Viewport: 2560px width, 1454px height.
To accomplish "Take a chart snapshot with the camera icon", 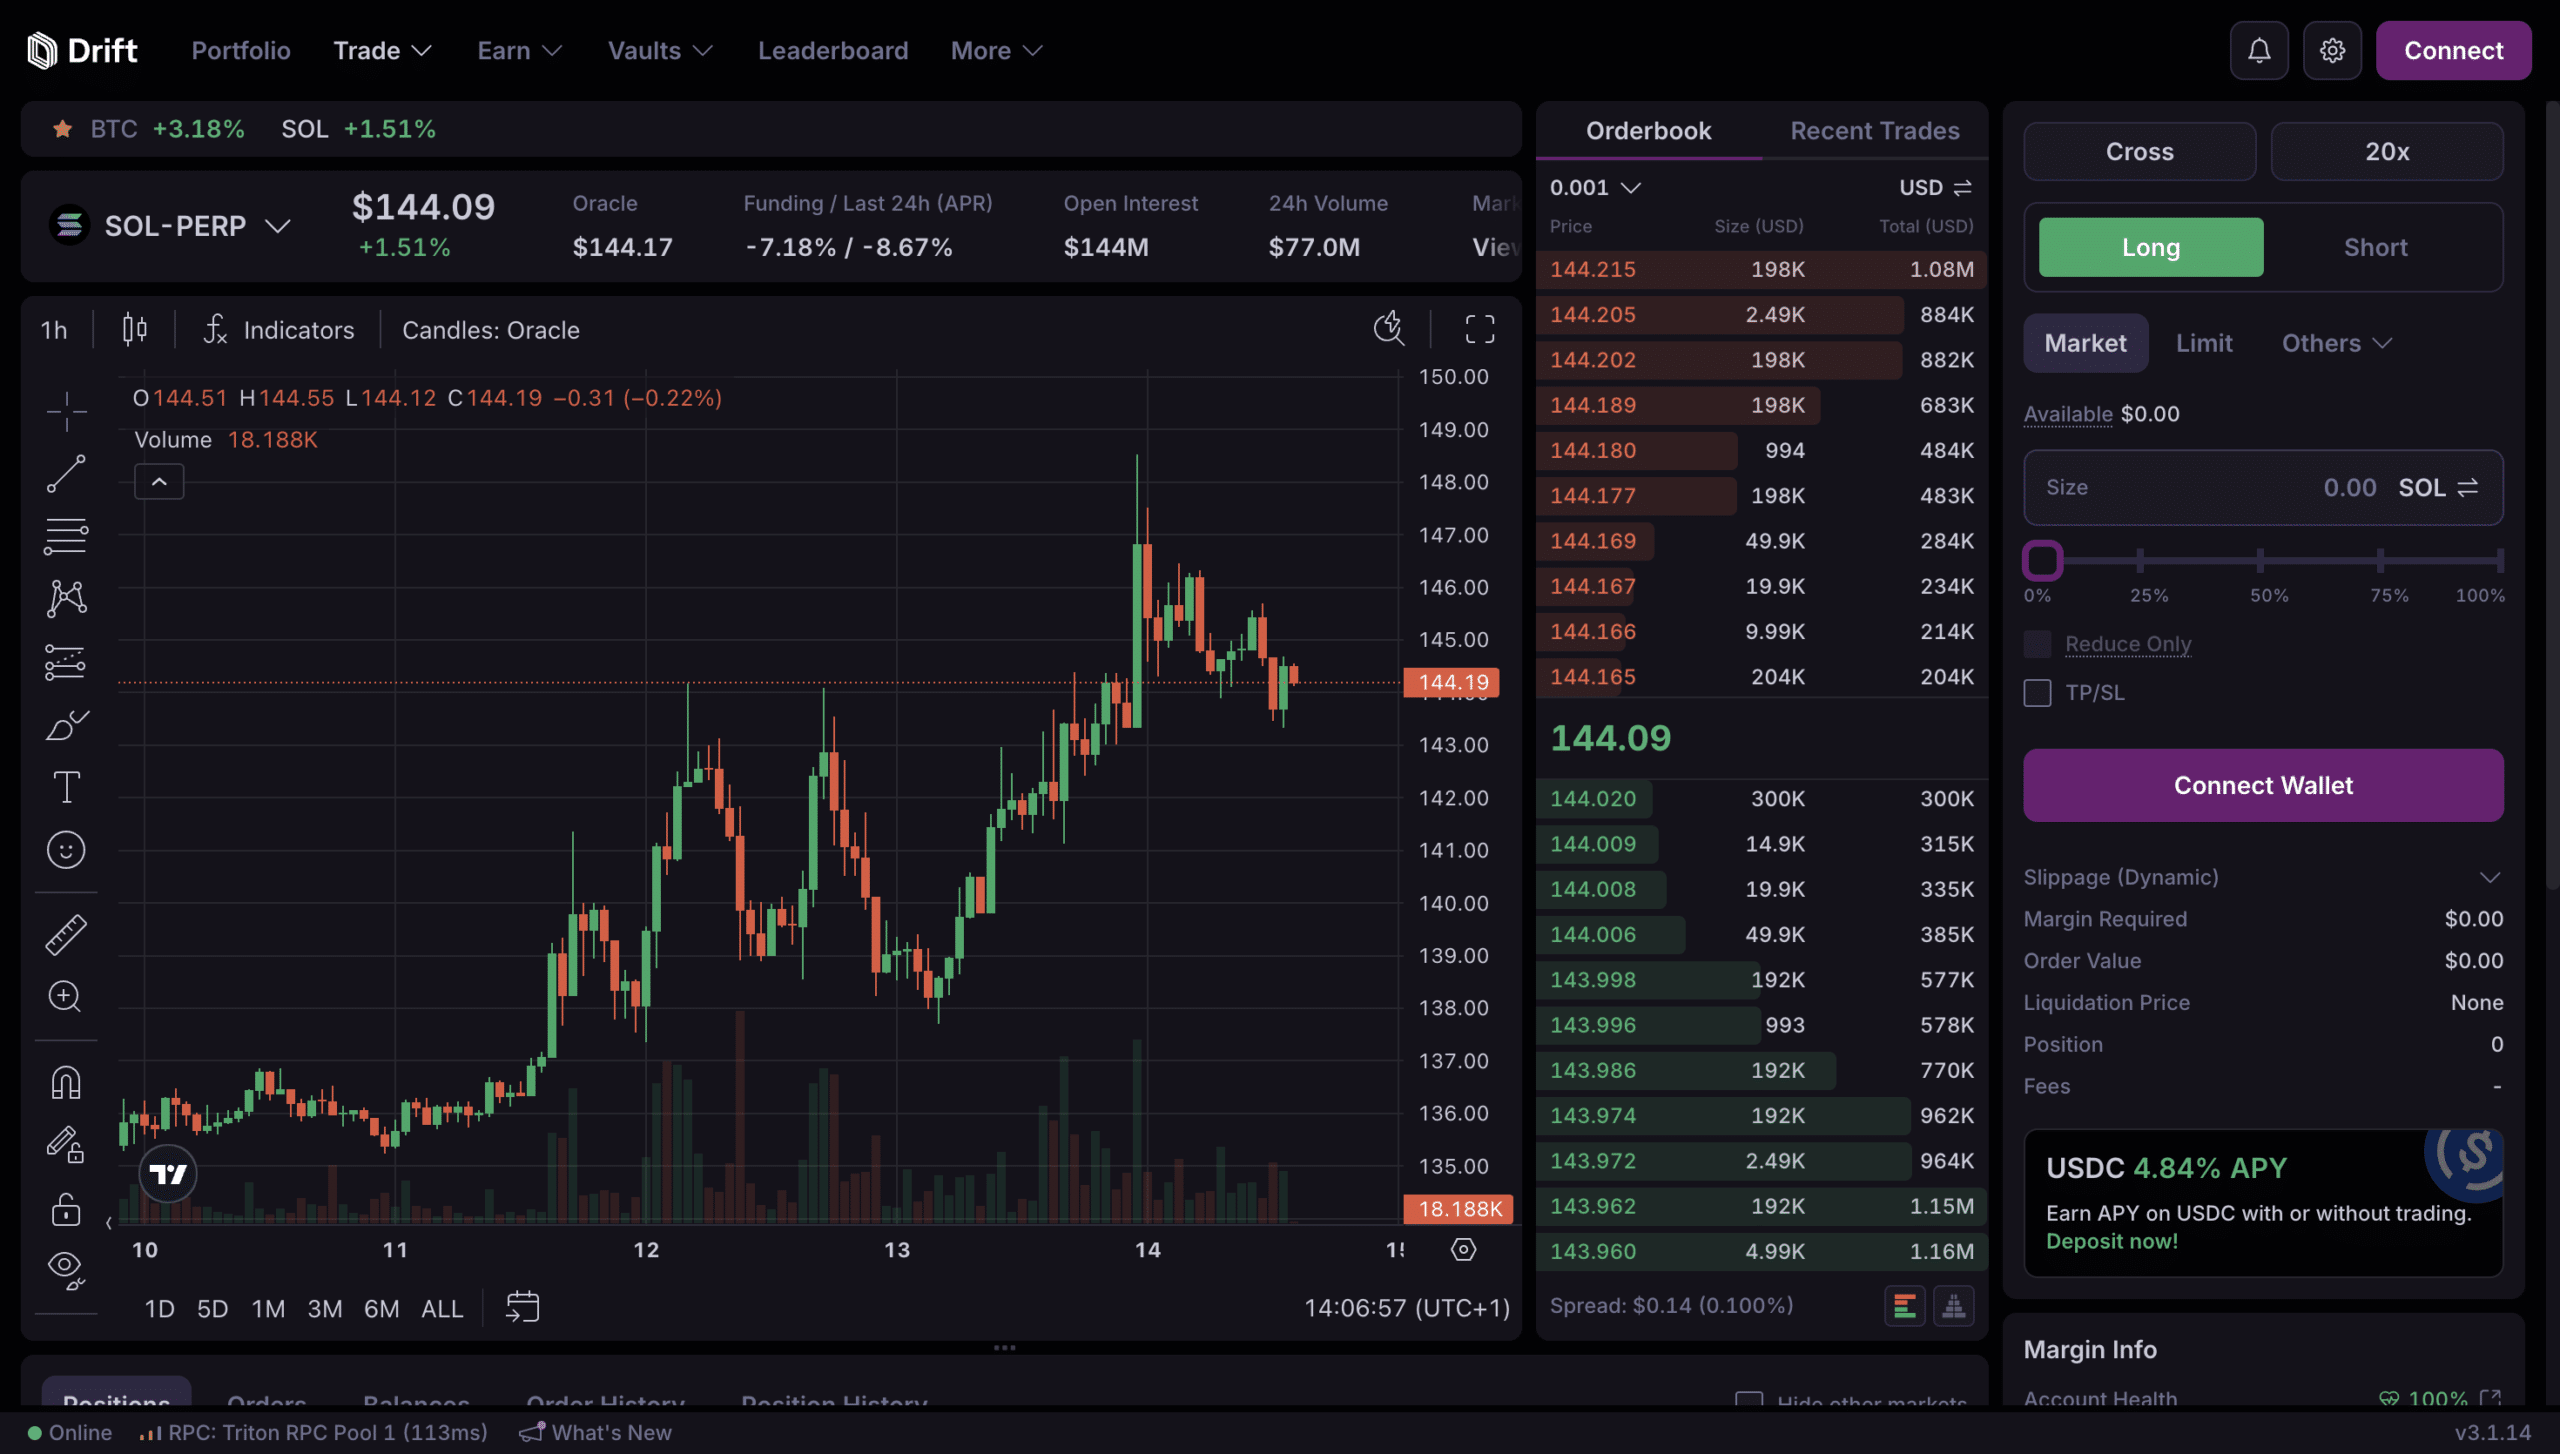I will 1389,329.
